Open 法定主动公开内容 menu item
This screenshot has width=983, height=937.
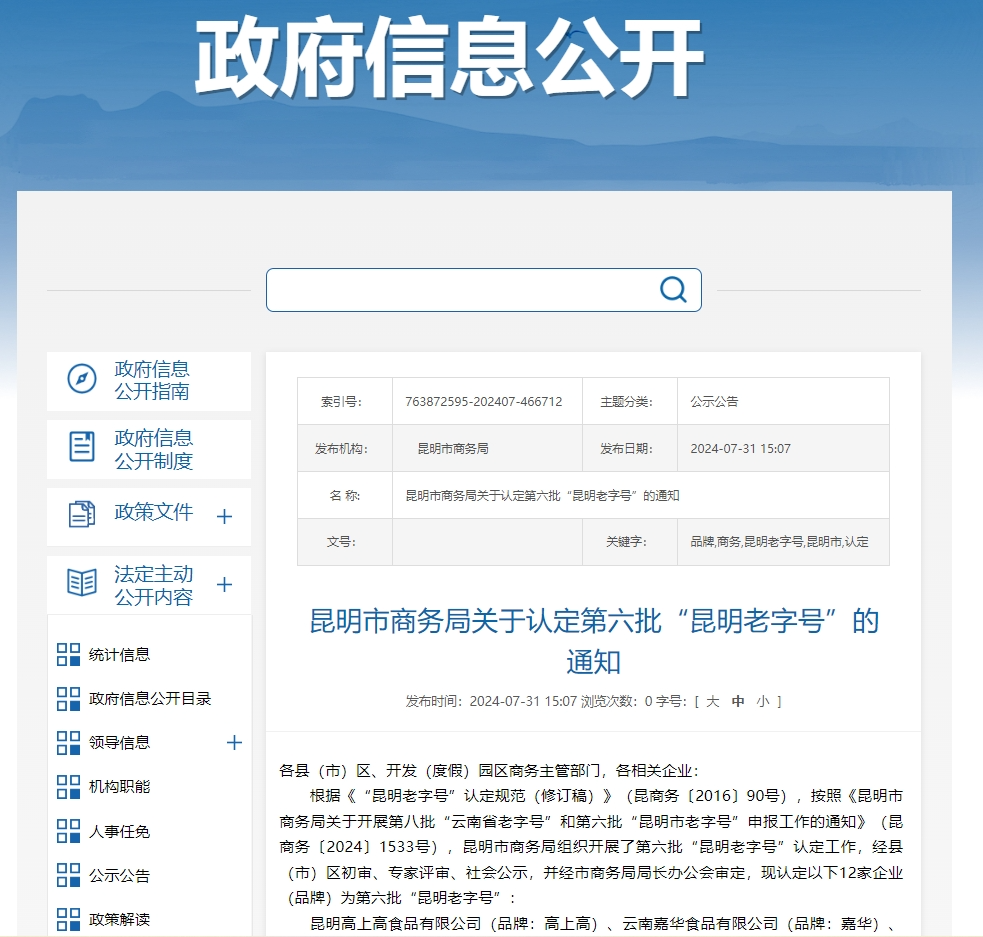coord(149,585)
